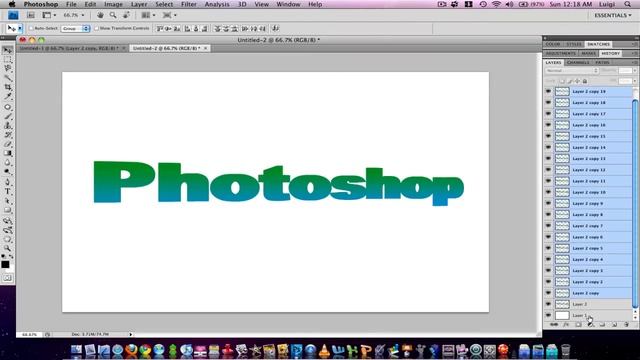Toggle Quick Mask mode button

click(x=7, y=278)
